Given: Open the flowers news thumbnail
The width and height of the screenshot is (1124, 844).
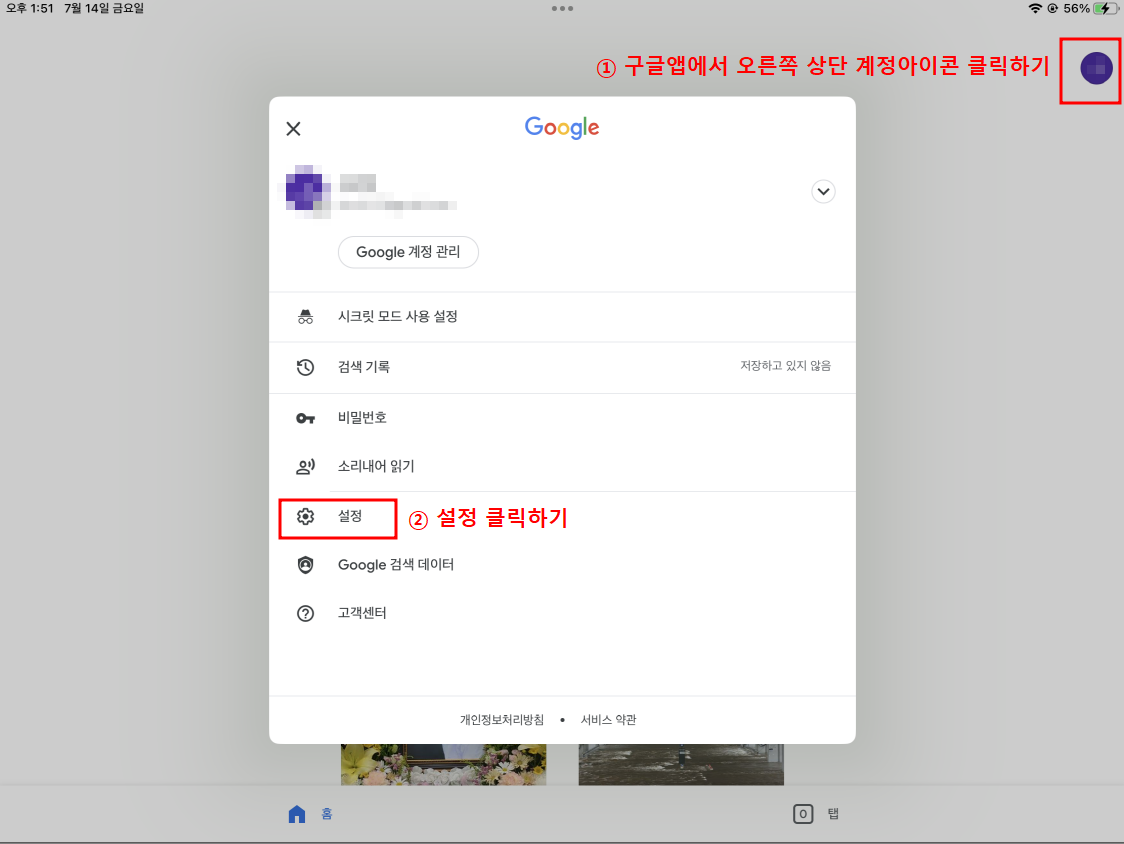Looking at the screenshot, I should pos(444,764).
